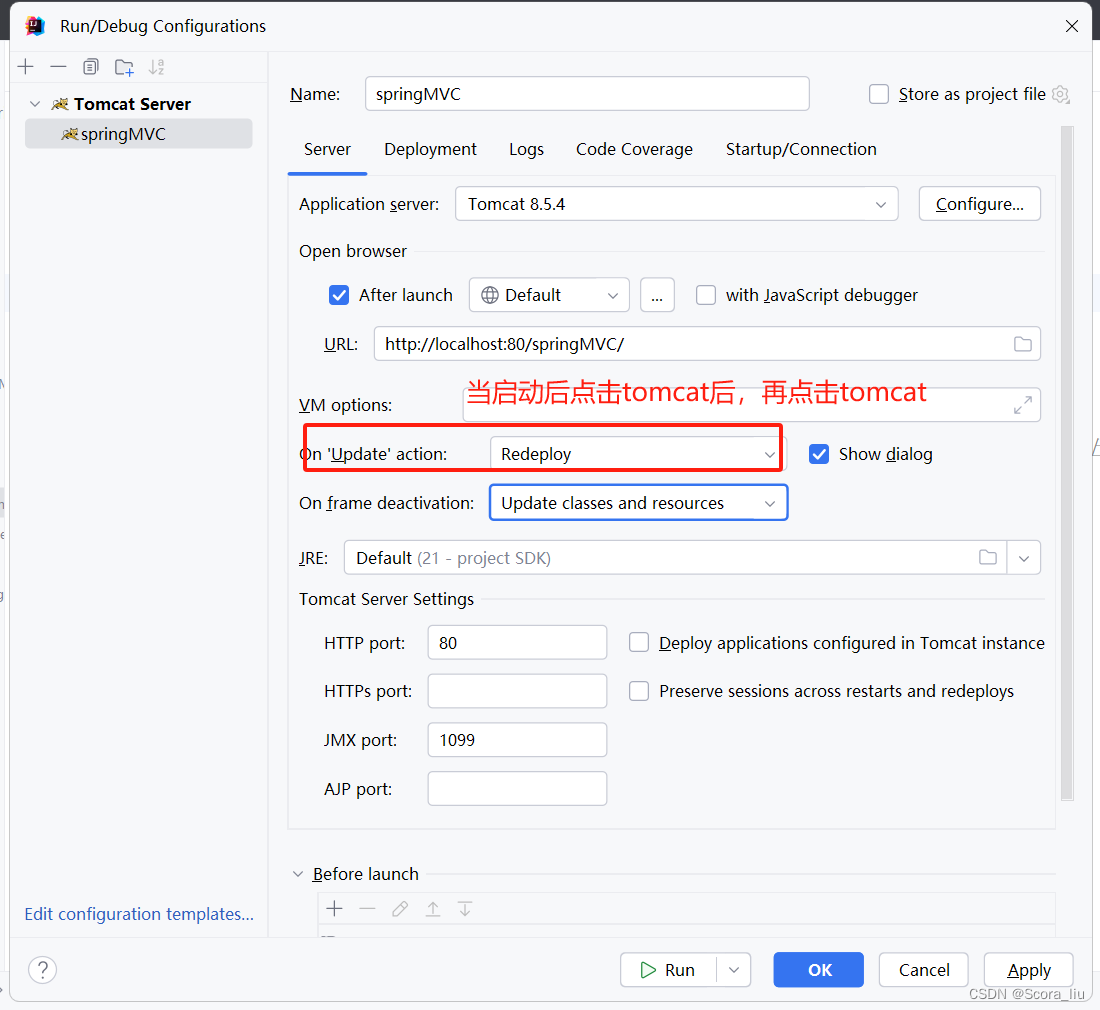This screenshot has height=1010, width=1100.
Task: Switch to the Startup/Connection tab
Action: [800, 149]
